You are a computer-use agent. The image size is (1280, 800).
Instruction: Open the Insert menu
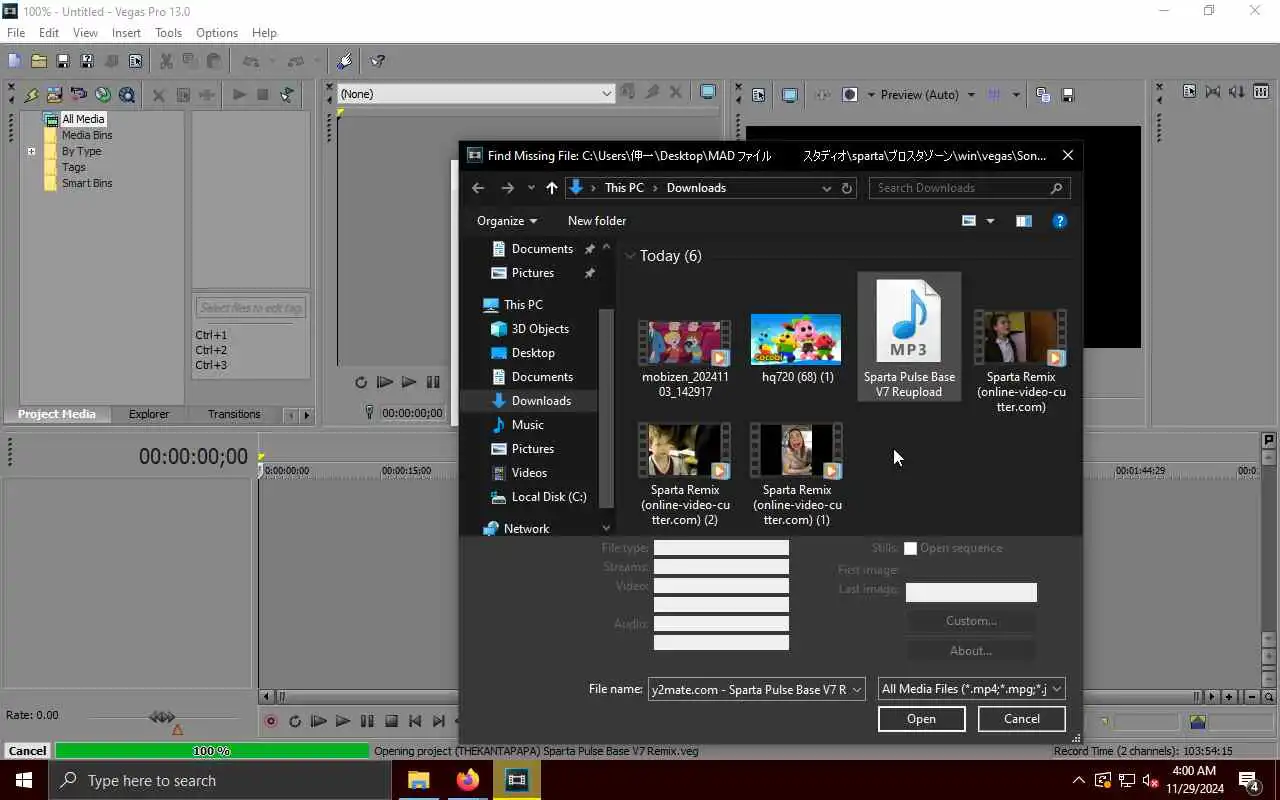tap(126, 33)
